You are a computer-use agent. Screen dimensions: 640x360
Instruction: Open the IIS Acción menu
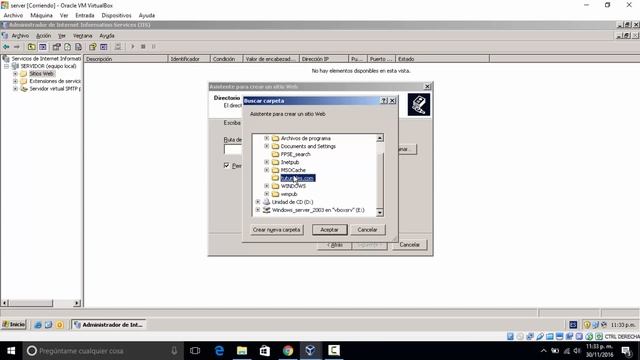click(43, 36)
